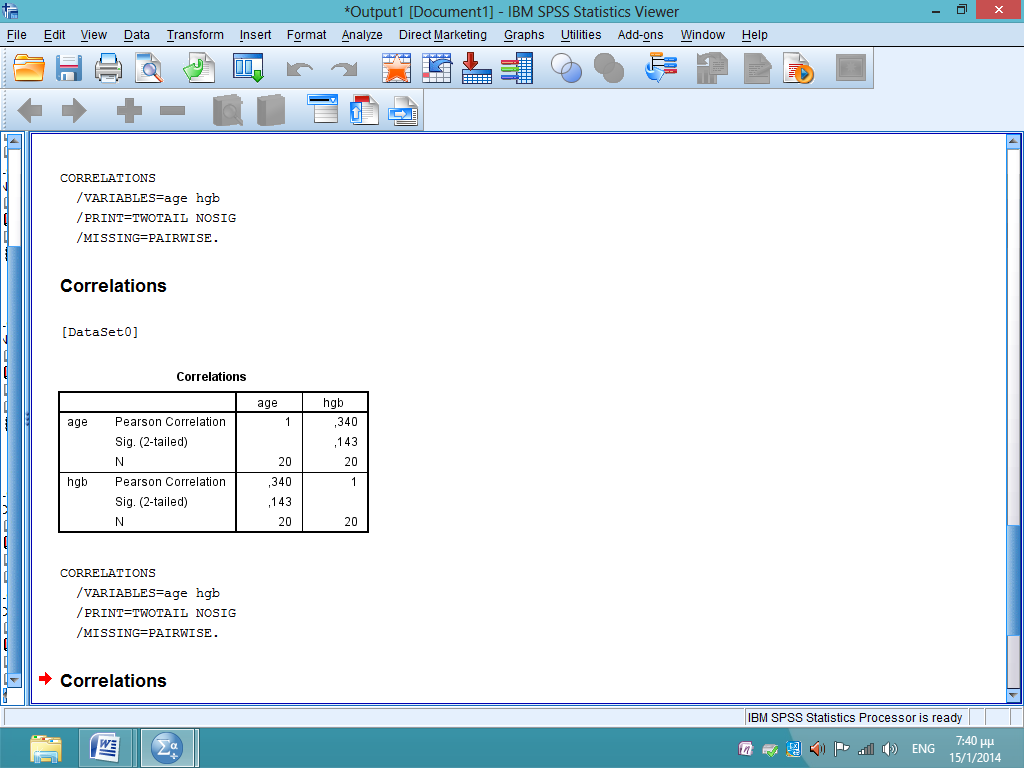Image resolution: width=1024 pixels, height=768 pixels.
Task: Open the Analyze menu
Action: 362,35
